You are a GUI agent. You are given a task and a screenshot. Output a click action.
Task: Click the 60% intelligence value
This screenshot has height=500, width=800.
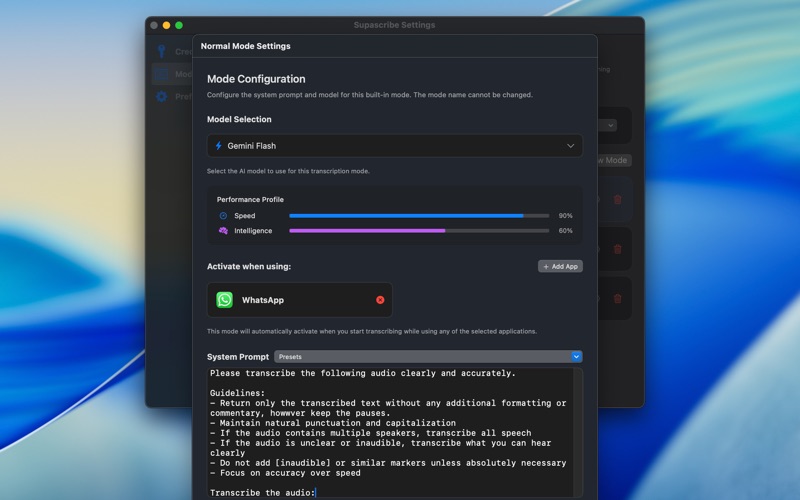(x=565, y=231)
